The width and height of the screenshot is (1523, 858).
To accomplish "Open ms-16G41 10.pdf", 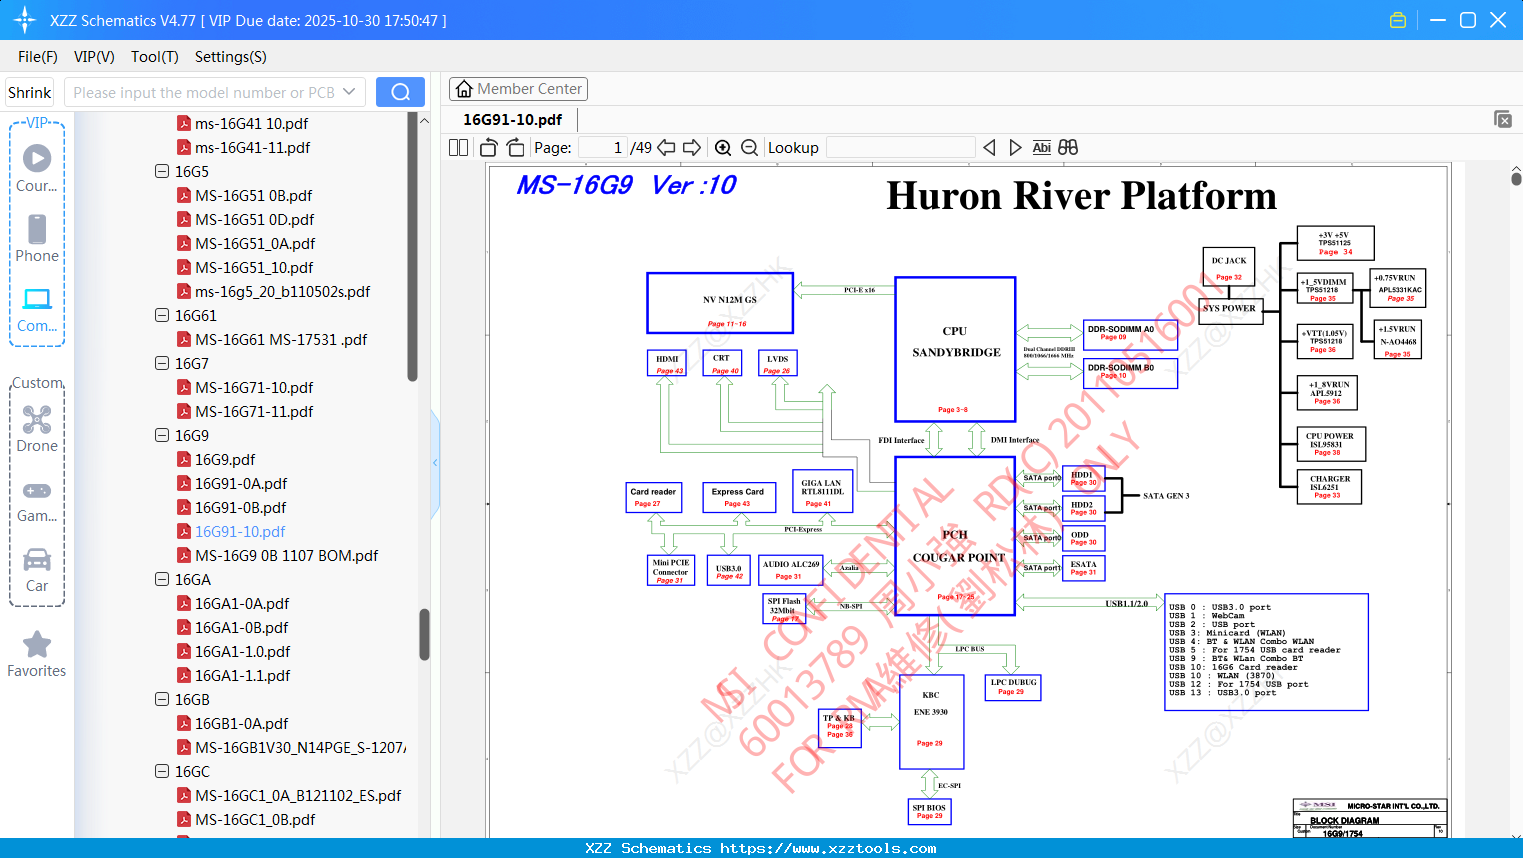I will click(x=251, y=123).
